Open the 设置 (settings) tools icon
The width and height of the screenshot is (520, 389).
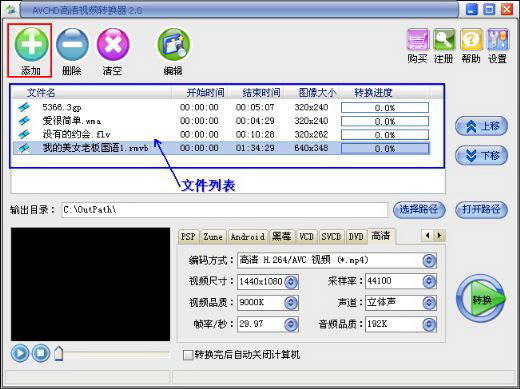[498, 40]
